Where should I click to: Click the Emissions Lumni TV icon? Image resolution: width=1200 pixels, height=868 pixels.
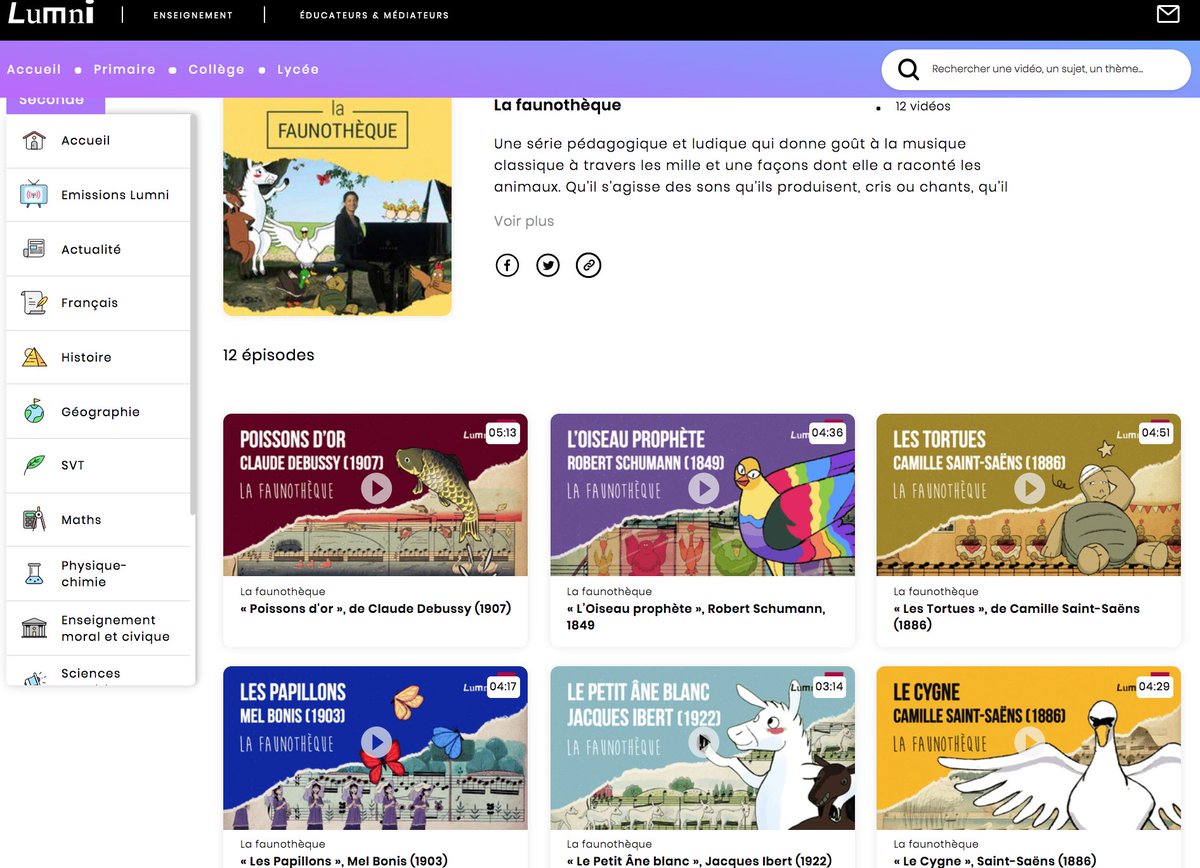34,195
